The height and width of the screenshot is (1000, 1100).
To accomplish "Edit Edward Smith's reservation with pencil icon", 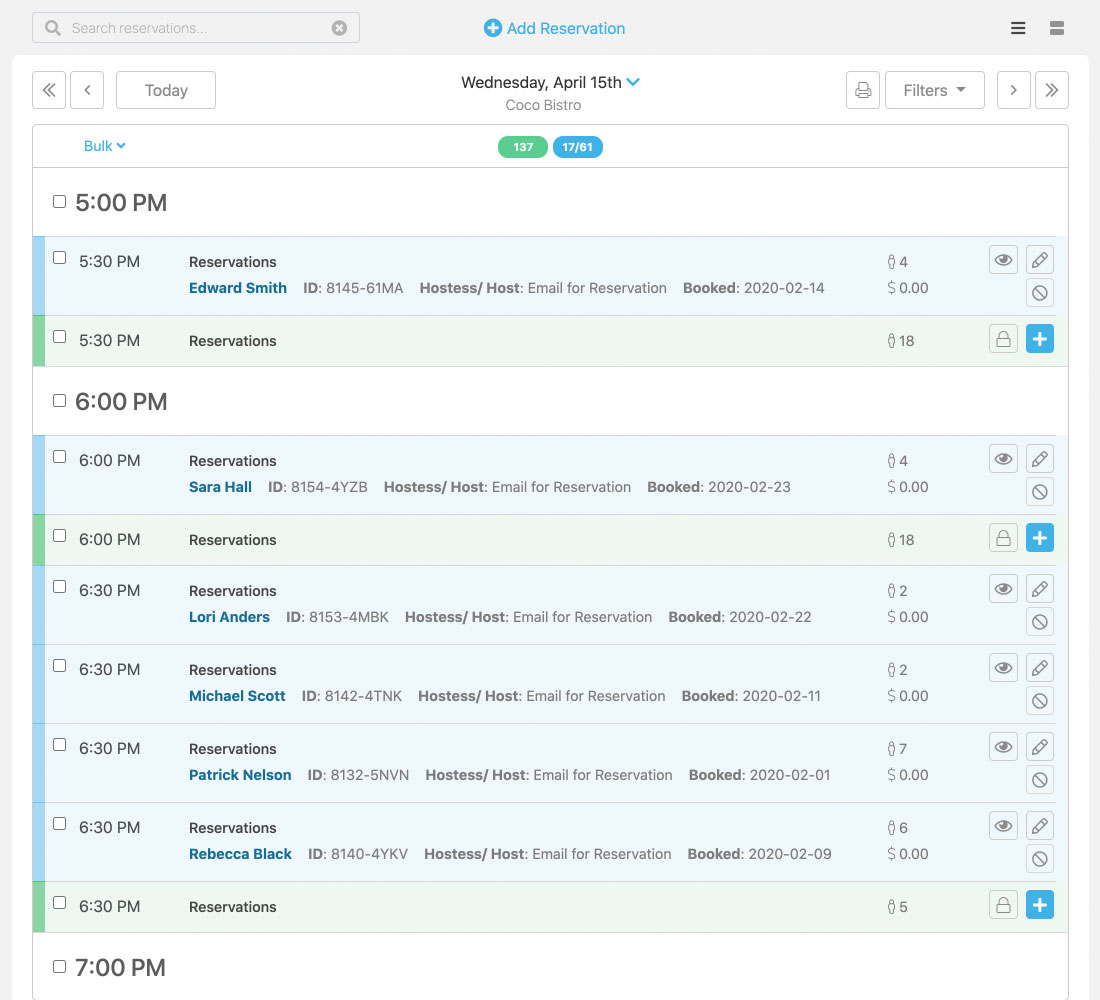I will pyautogui.click(x=1040, y=260).
